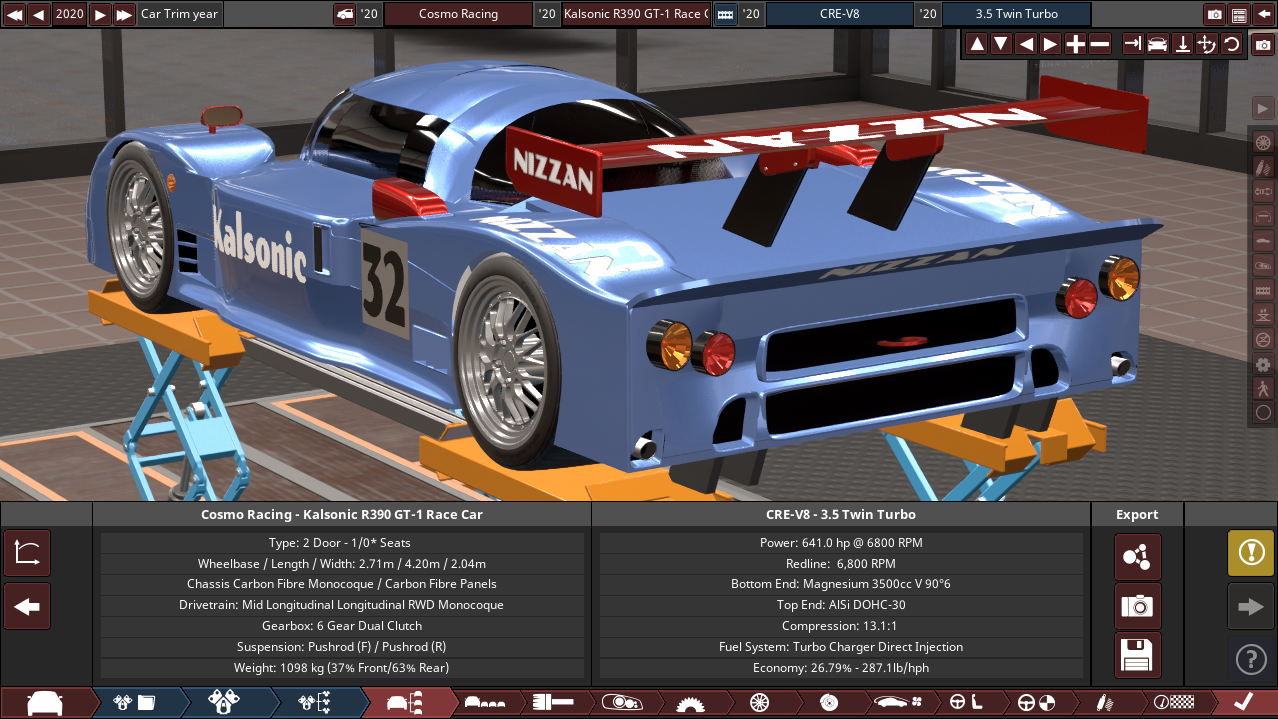
Task: Open the engine family folder tab
Action: point(135,703)
